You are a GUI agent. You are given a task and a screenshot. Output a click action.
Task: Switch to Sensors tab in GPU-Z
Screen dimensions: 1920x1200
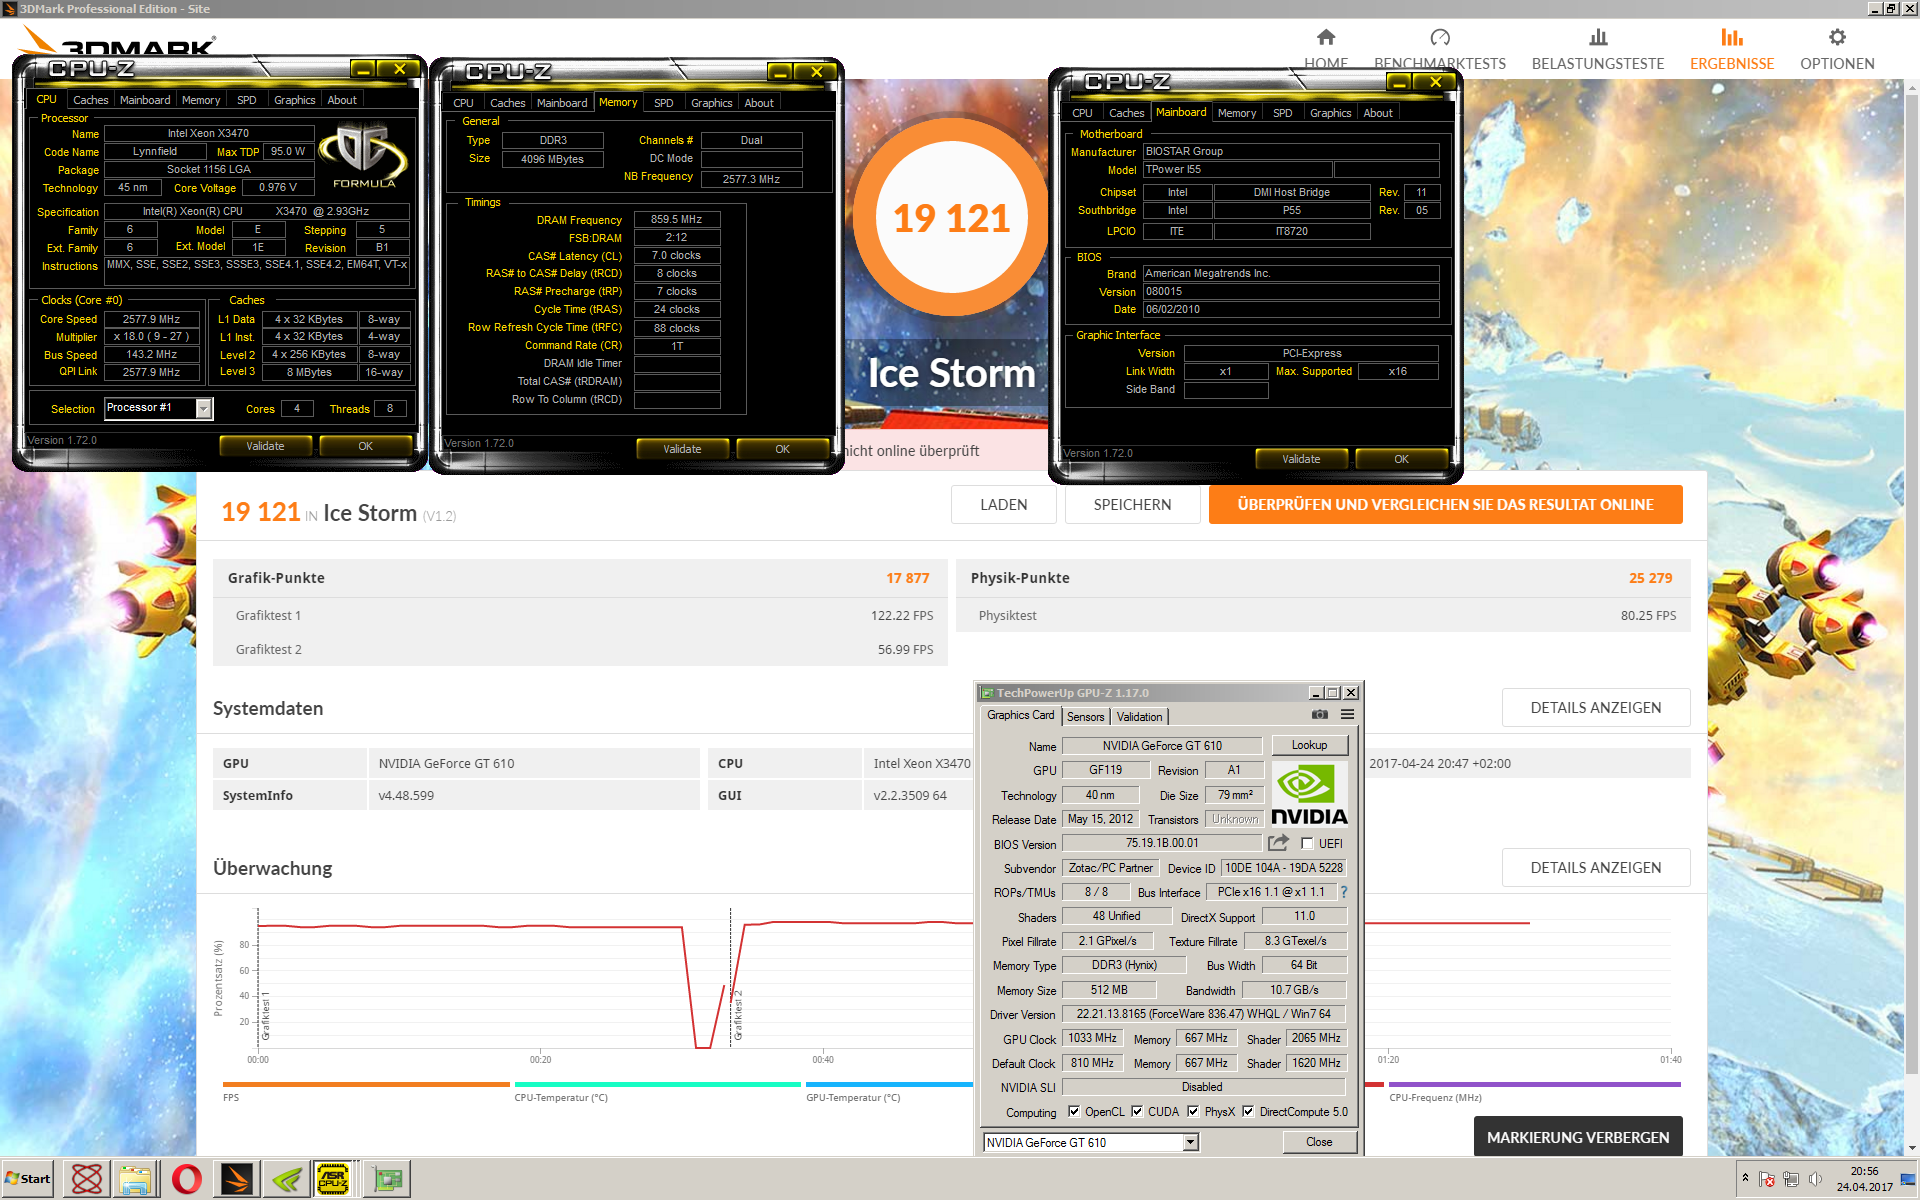[x=1085, y=716]
